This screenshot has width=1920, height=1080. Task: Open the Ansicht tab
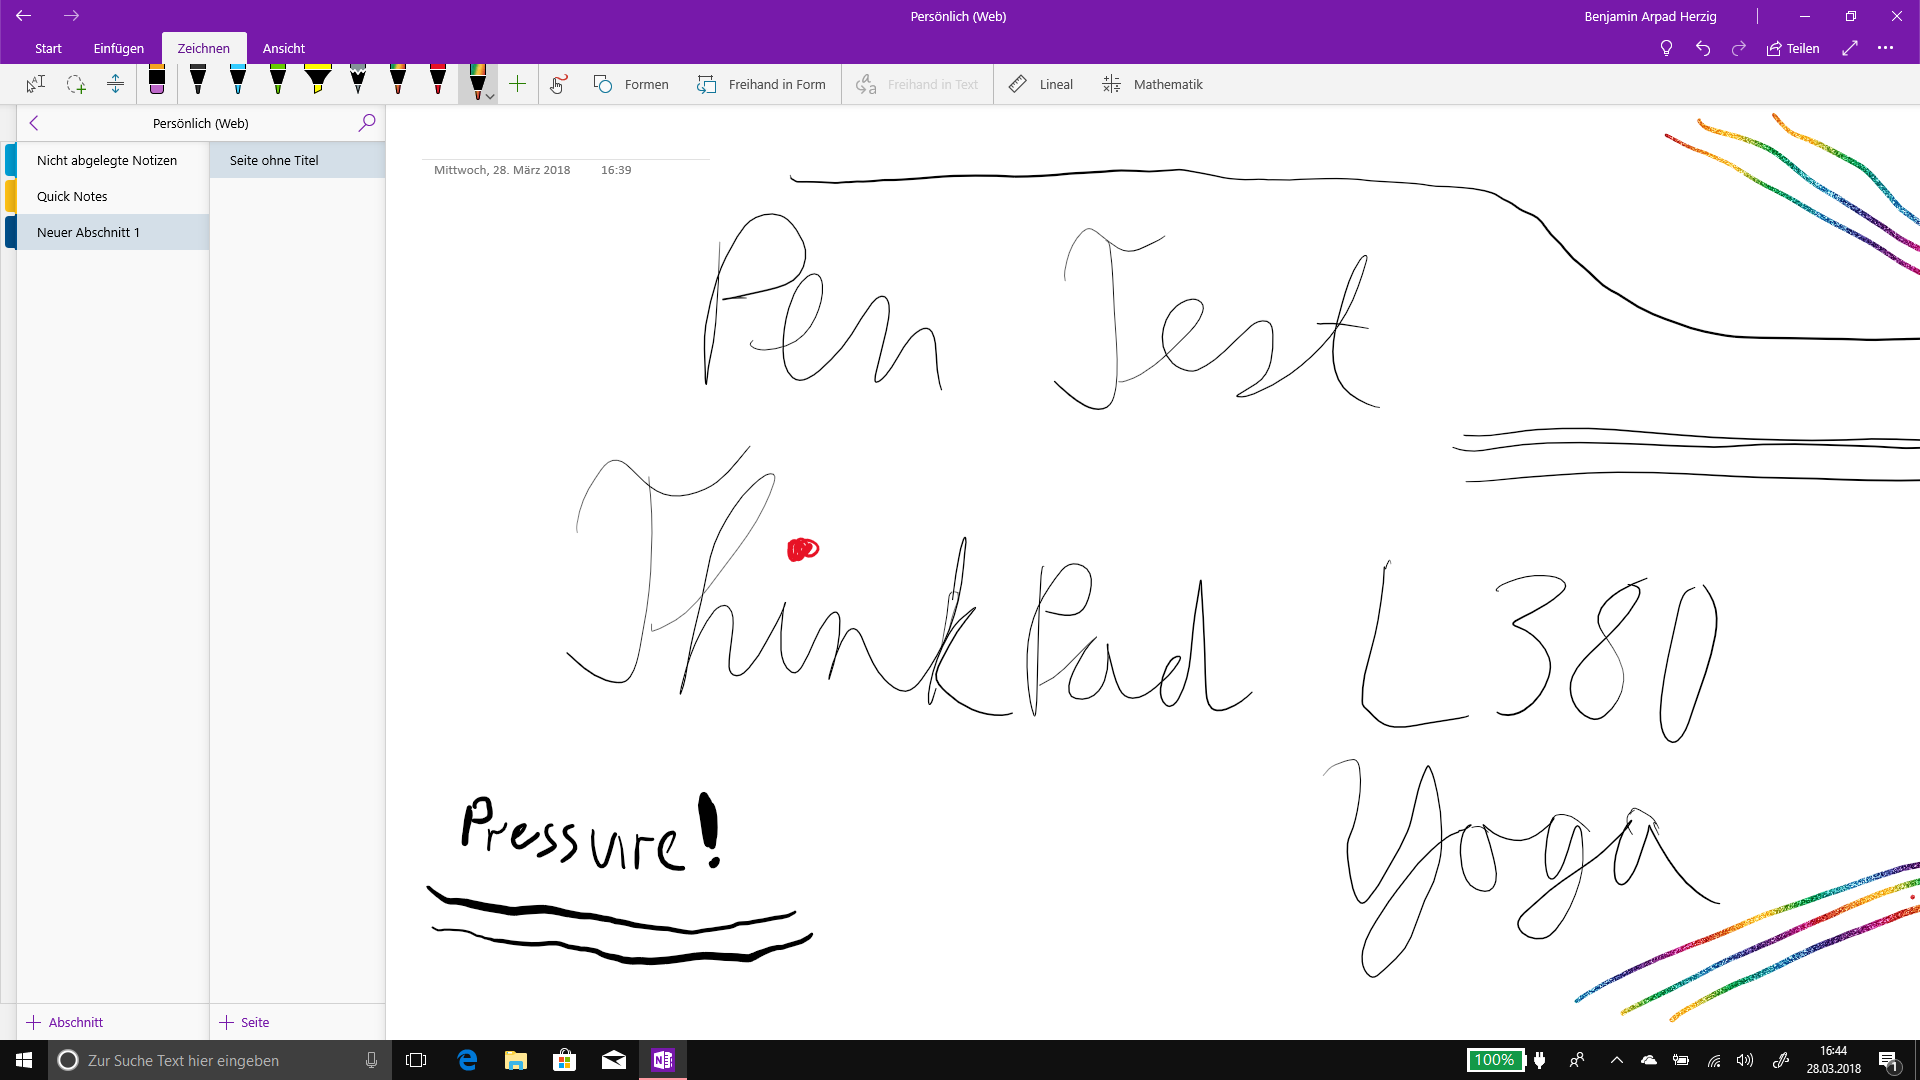coord(283,48)
